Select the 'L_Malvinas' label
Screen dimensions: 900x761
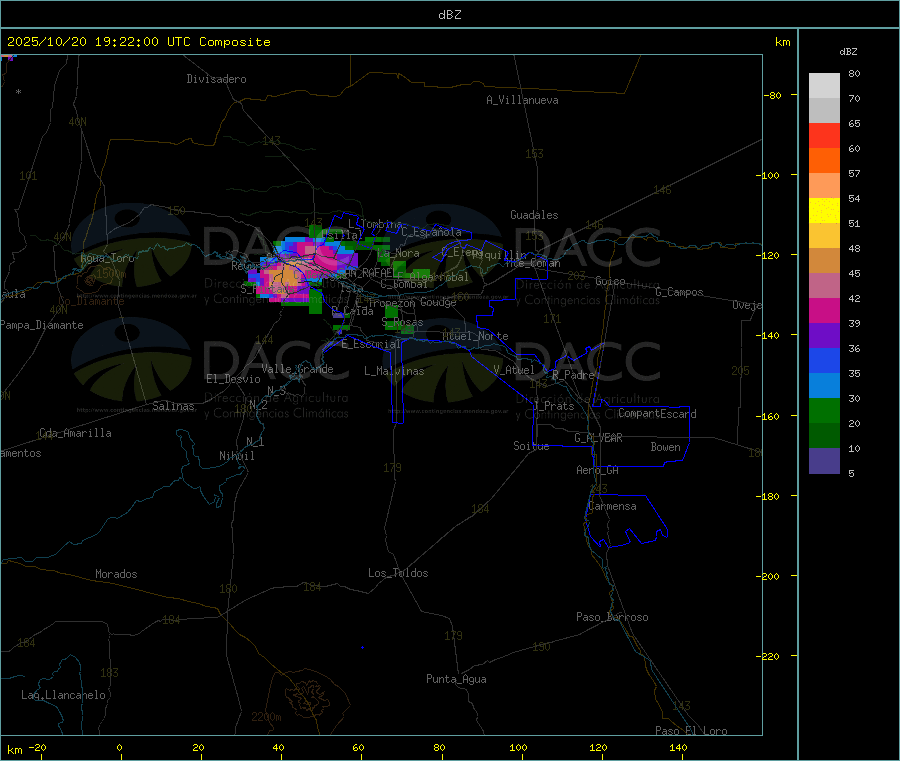tap(394, 371)
